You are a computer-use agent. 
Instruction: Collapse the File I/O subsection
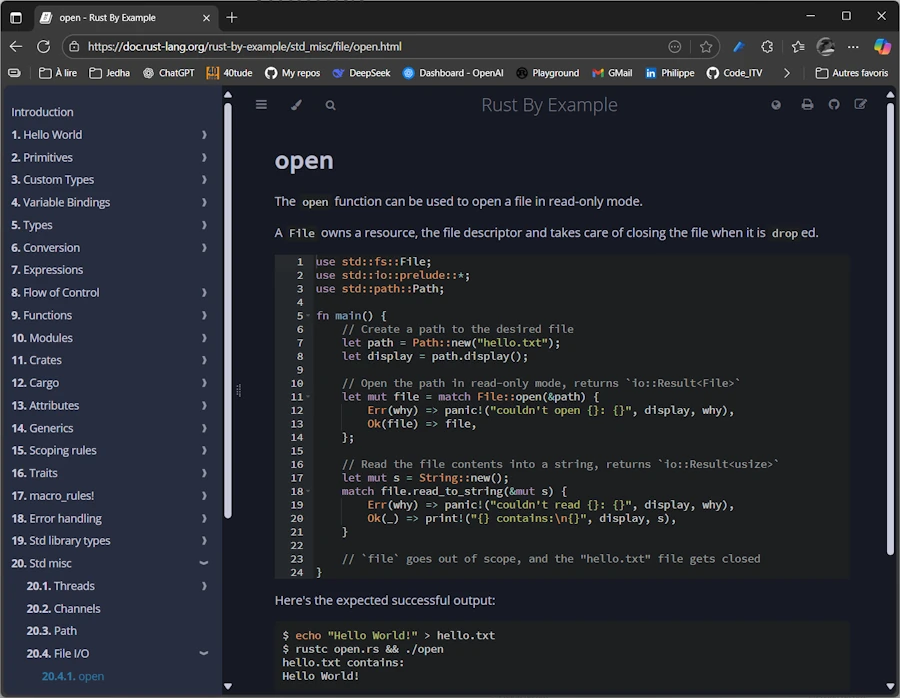(x=204, y=654)
